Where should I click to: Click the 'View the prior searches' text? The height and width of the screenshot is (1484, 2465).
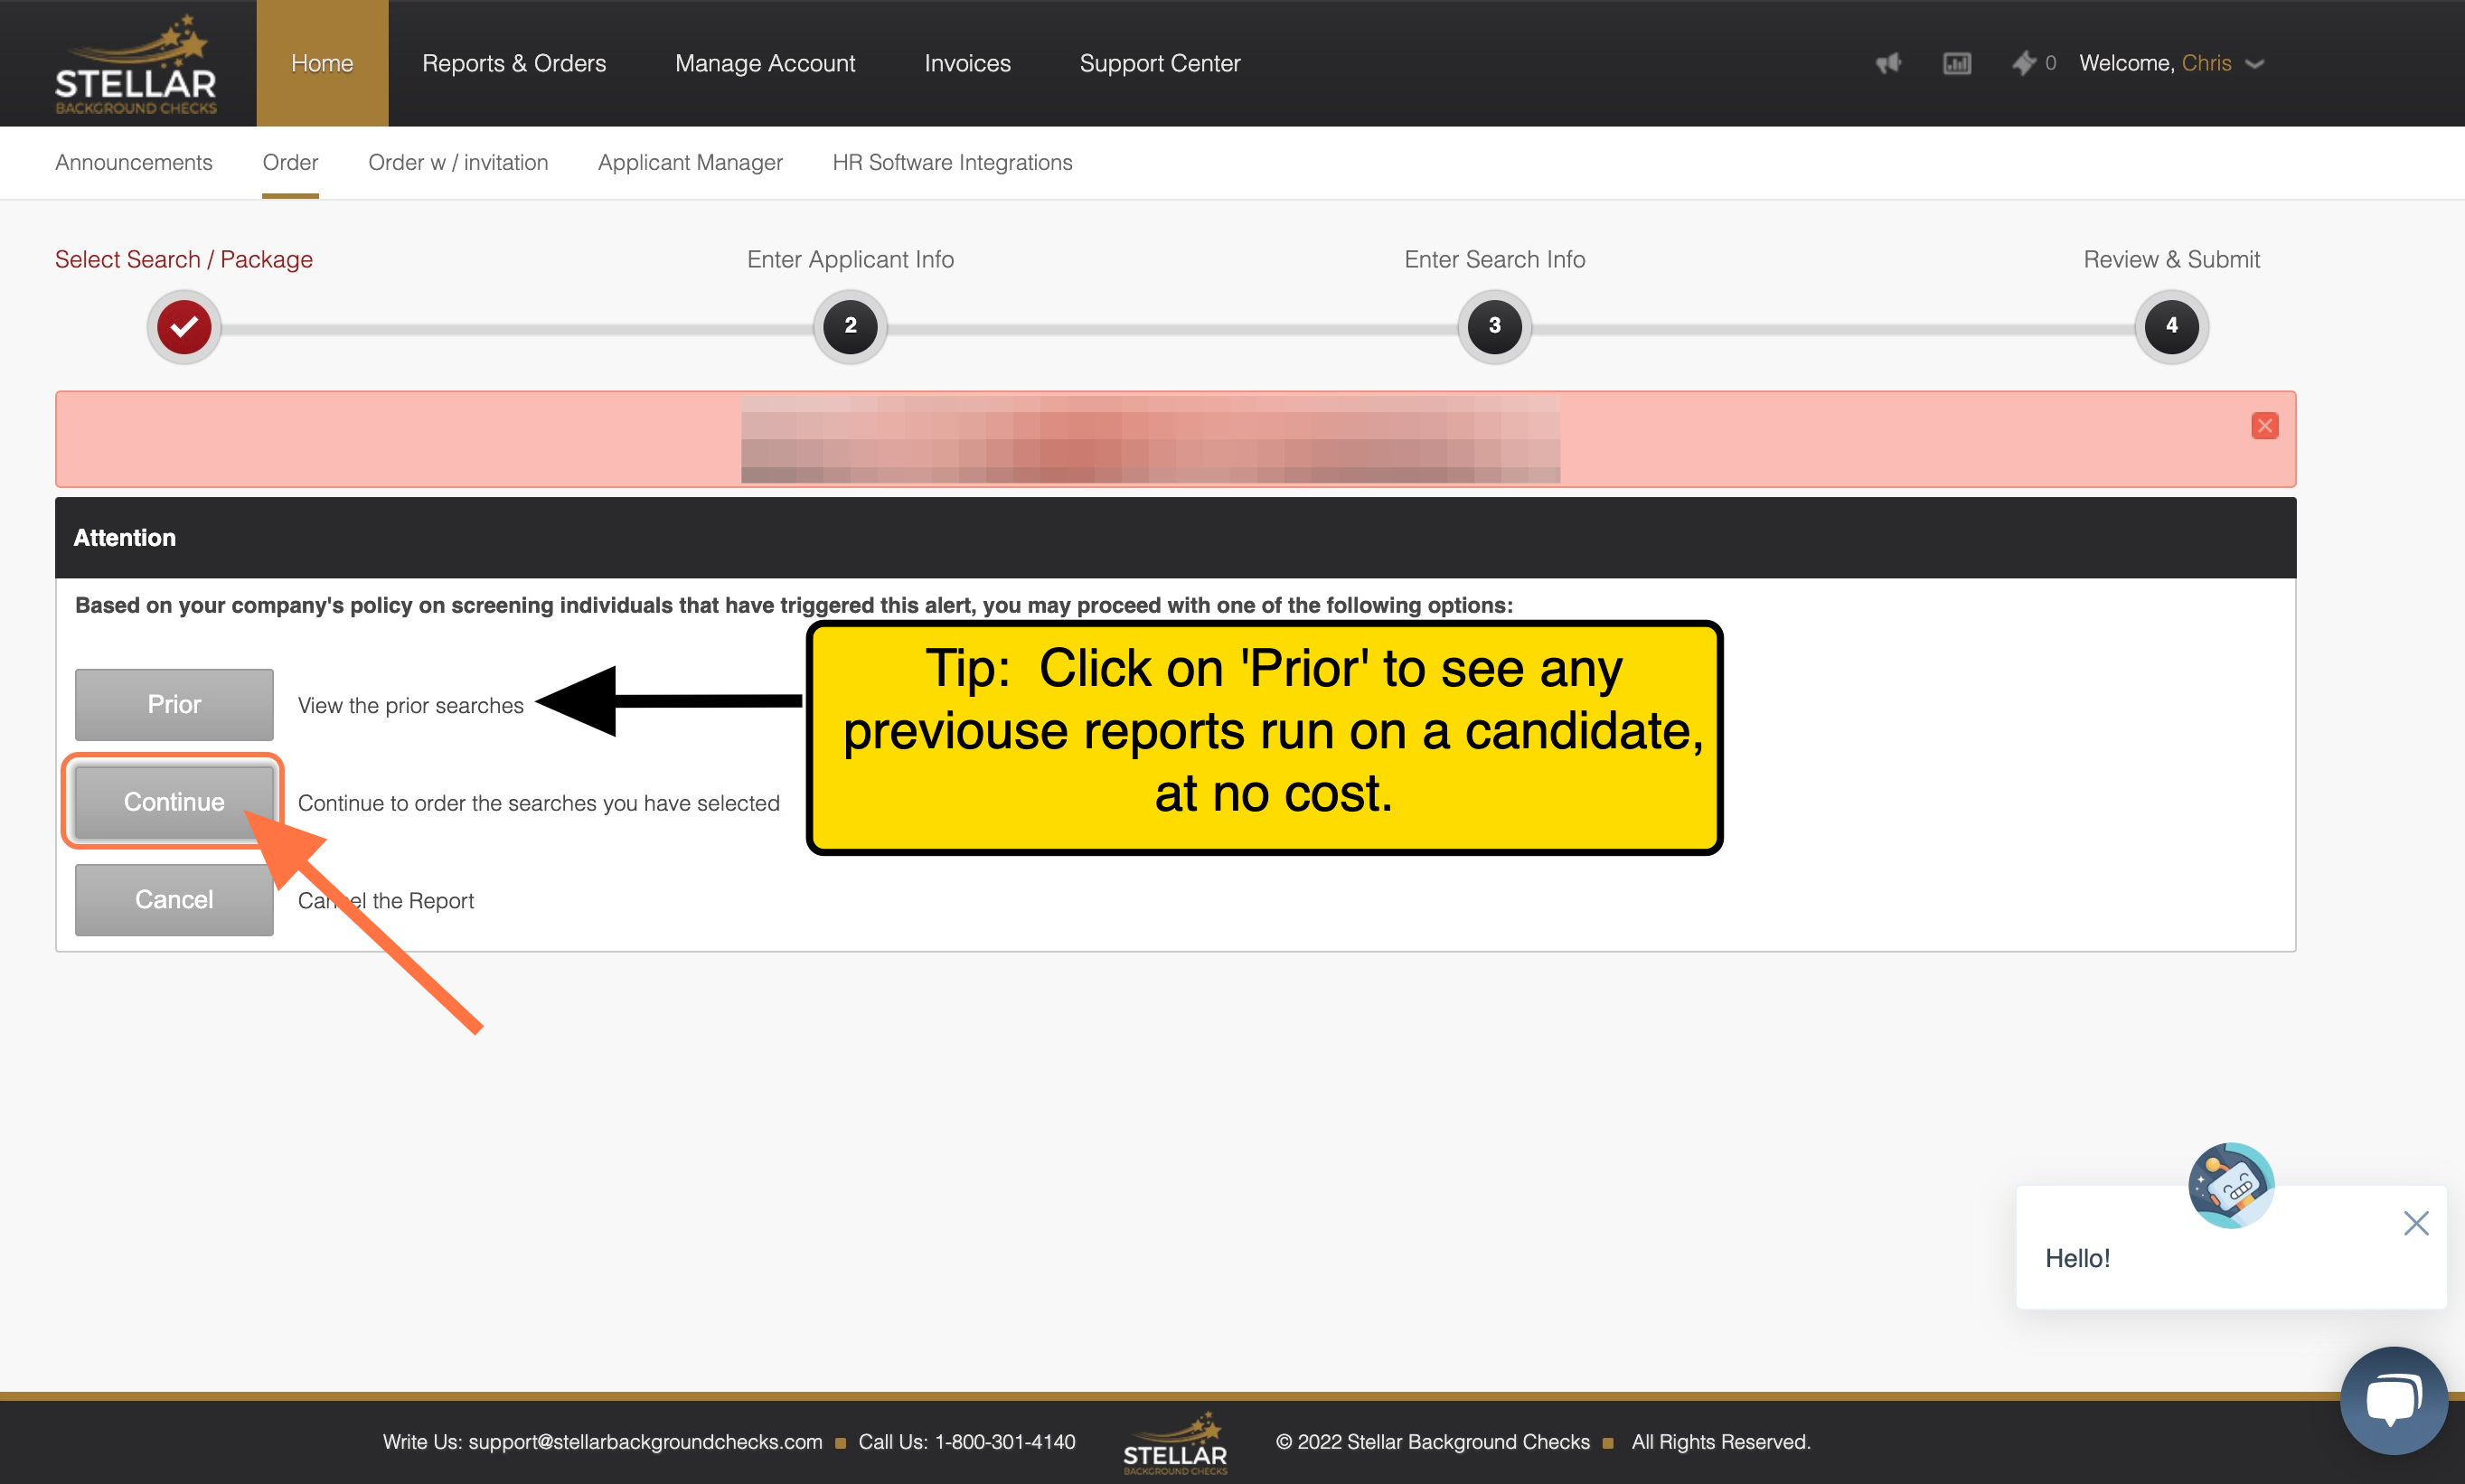[x=411, y=706]
